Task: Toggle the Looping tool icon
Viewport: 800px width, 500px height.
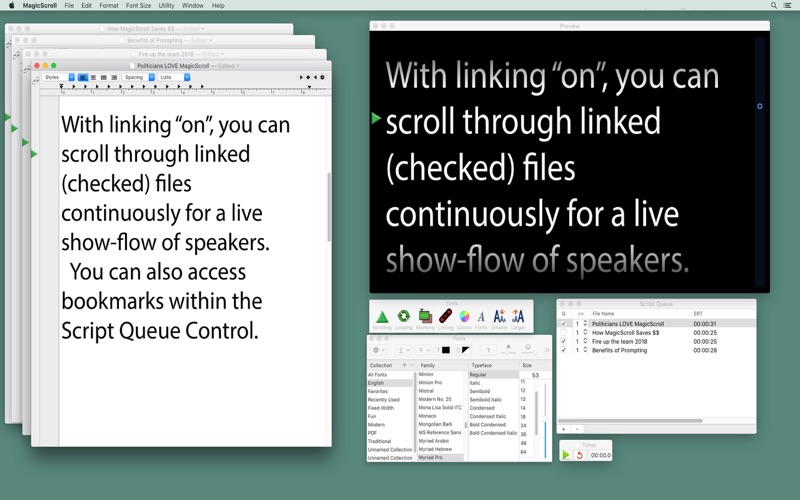Action: [x=404, y=316]
